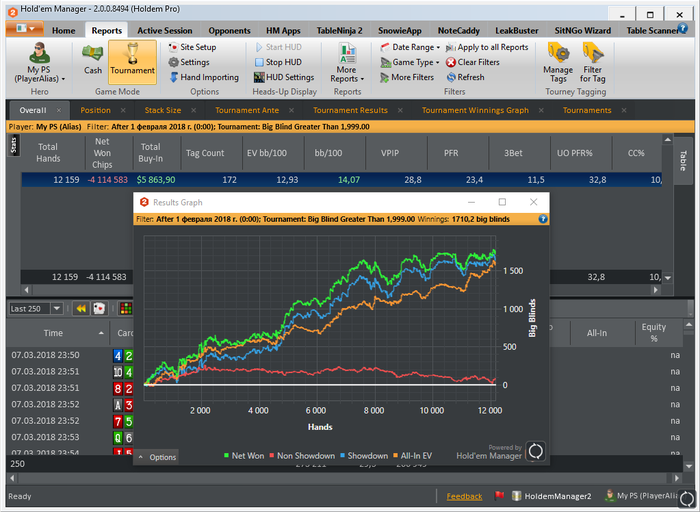Select the Tournament Winnings Graph tab
Image resolution: width=700 pixels, height=512 pixels.
(475, 110)
